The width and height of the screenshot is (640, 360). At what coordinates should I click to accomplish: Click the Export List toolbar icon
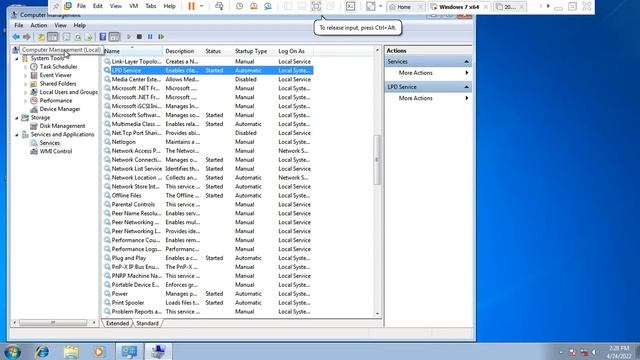[89, 37]
